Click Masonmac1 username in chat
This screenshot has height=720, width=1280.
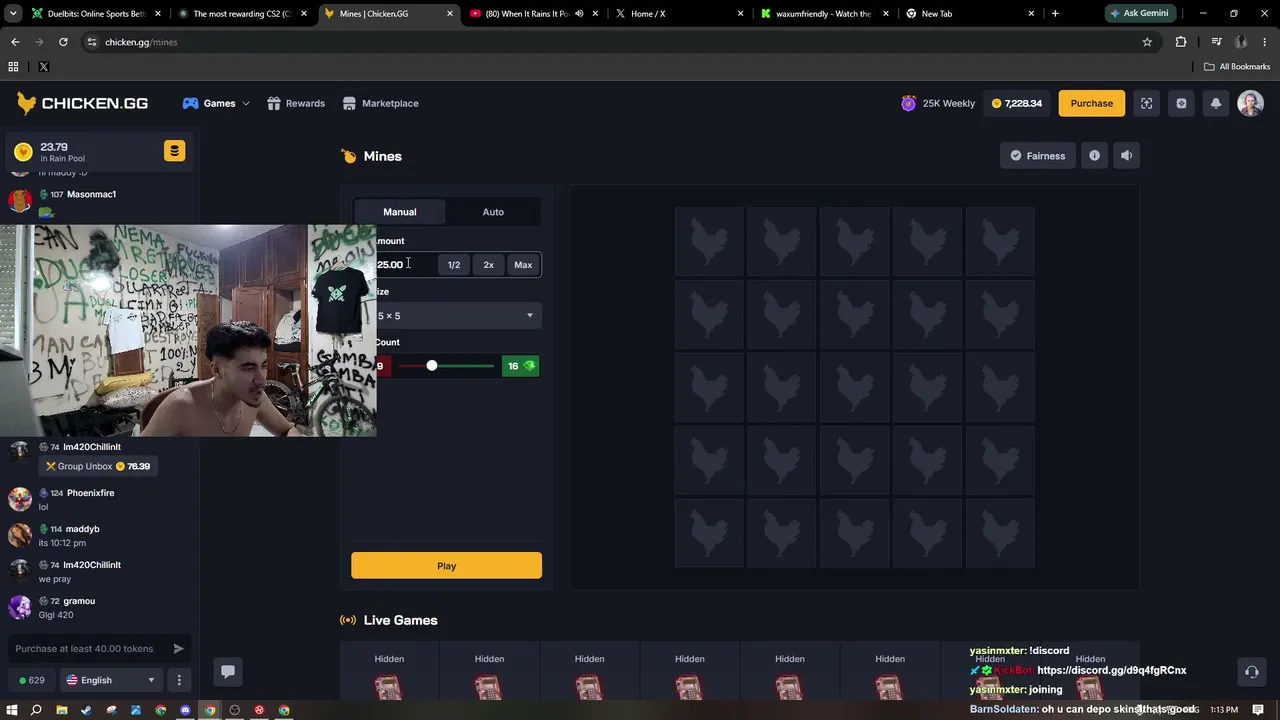pyautogui.click(x=91, y=194)
